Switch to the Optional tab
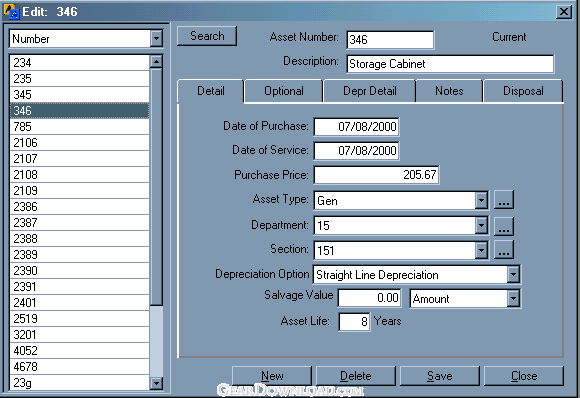Viewport: 580px width, 398px height. [284, 91]
